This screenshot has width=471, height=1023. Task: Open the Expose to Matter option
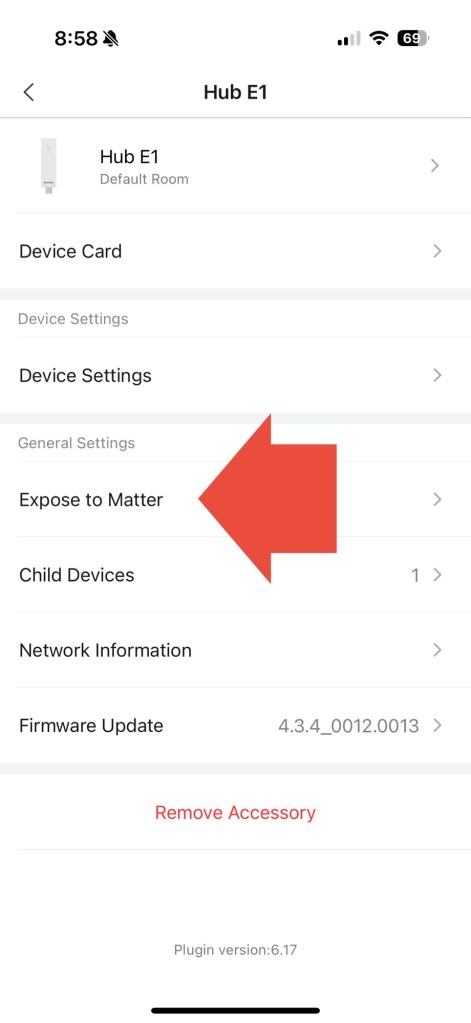tap(236, 500)
